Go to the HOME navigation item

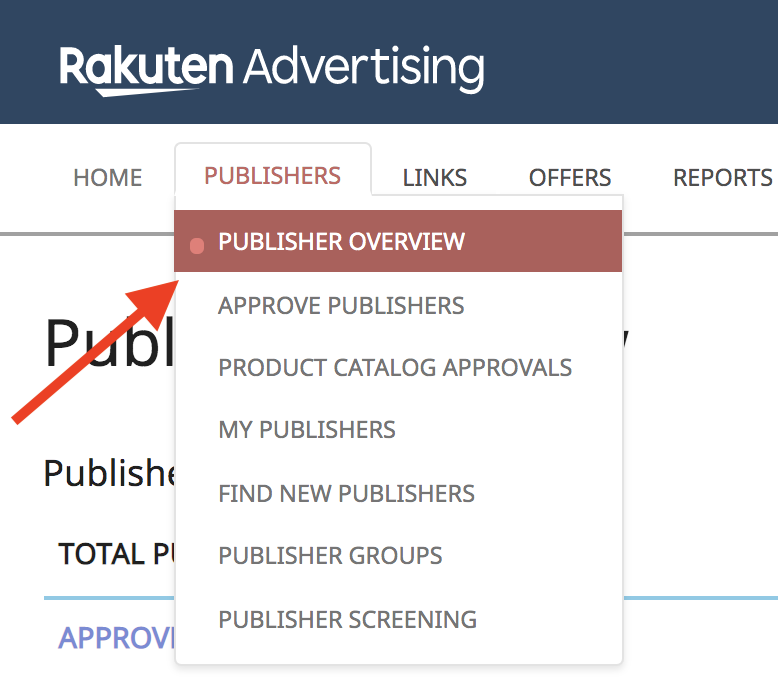107,178
